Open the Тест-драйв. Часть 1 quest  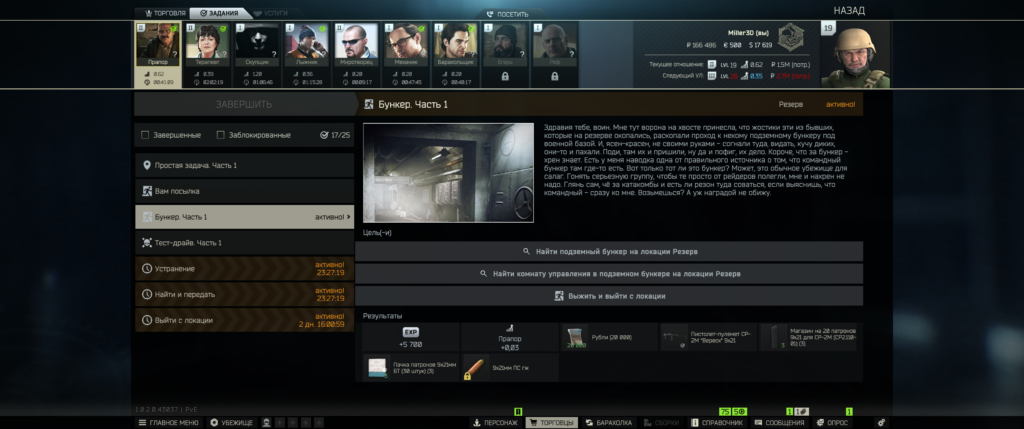pos(244,242)
